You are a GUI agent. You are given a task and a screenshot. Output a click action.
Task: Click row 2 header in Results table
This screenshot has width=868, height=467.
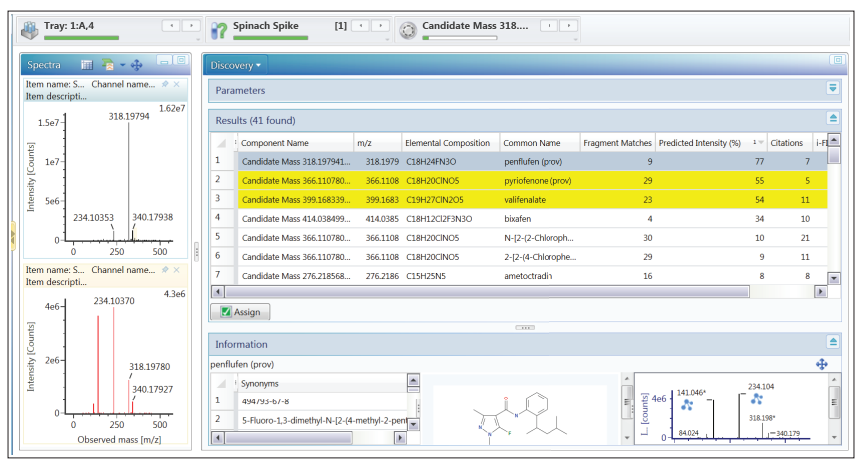pyautogui.click(x=222, y=180)
